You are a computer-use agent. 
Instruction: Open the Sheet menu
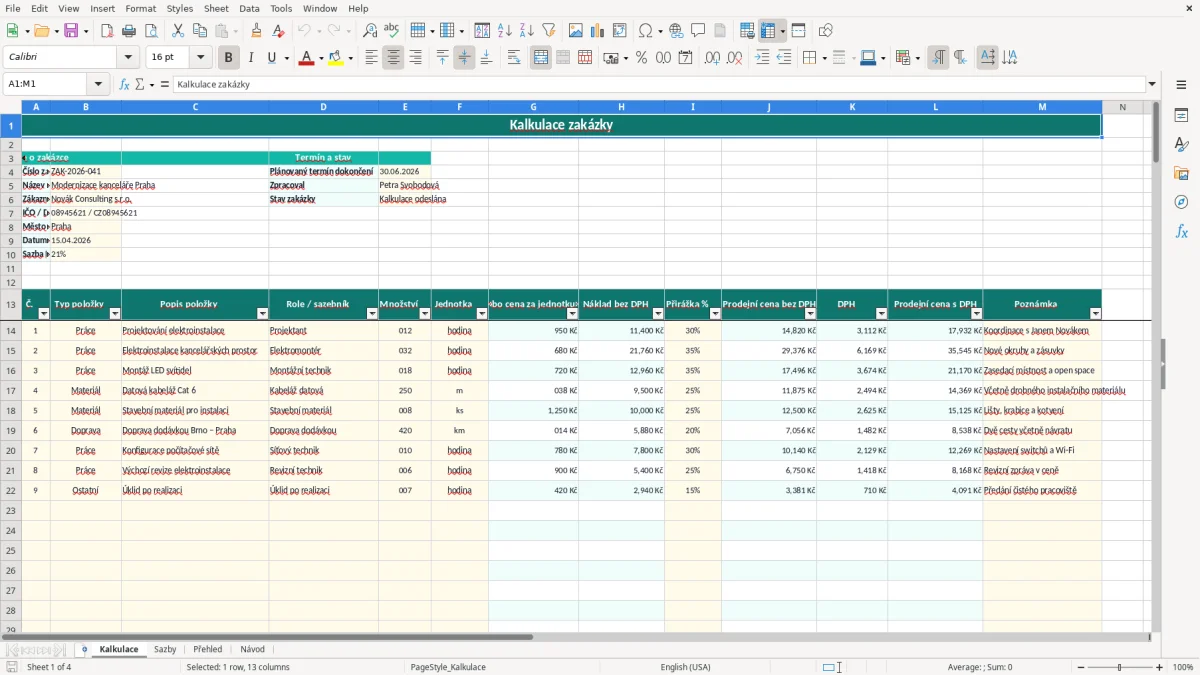216,8
